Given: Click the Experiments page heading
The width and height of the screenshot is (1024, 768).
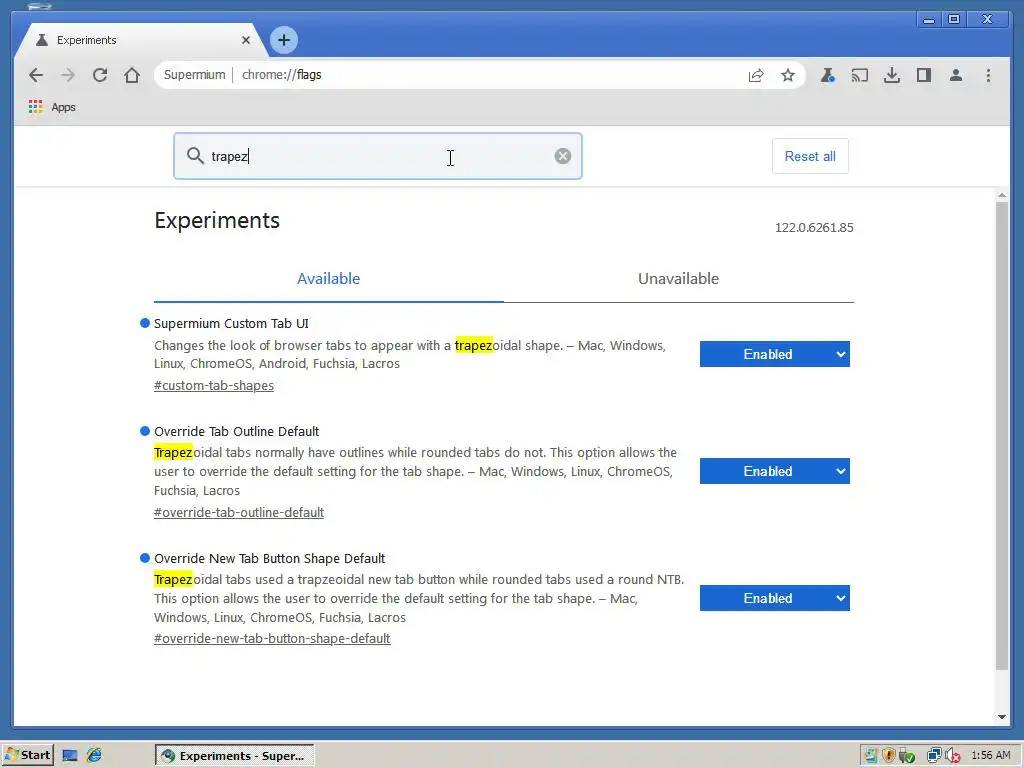Looking at the screenshot, I should coord(217,221).
